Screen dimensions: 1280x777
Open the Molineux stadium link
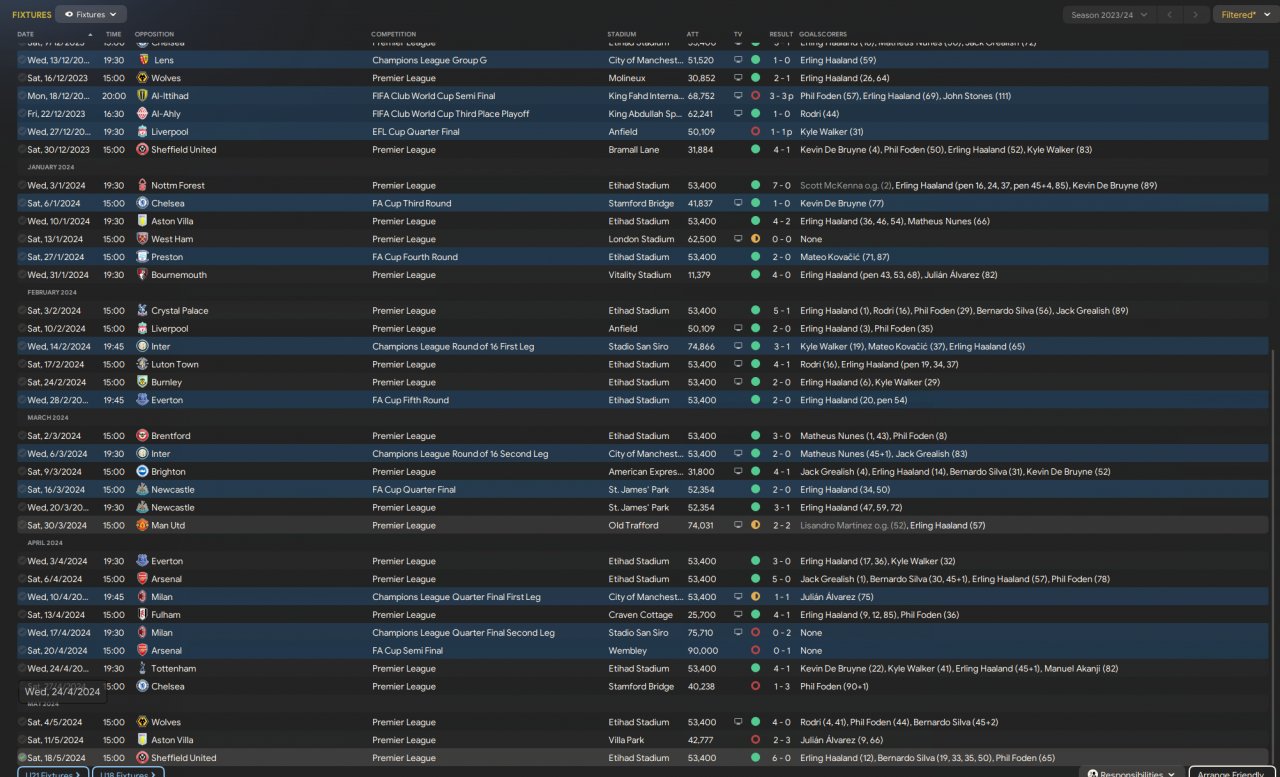click(x=629, y=78)
